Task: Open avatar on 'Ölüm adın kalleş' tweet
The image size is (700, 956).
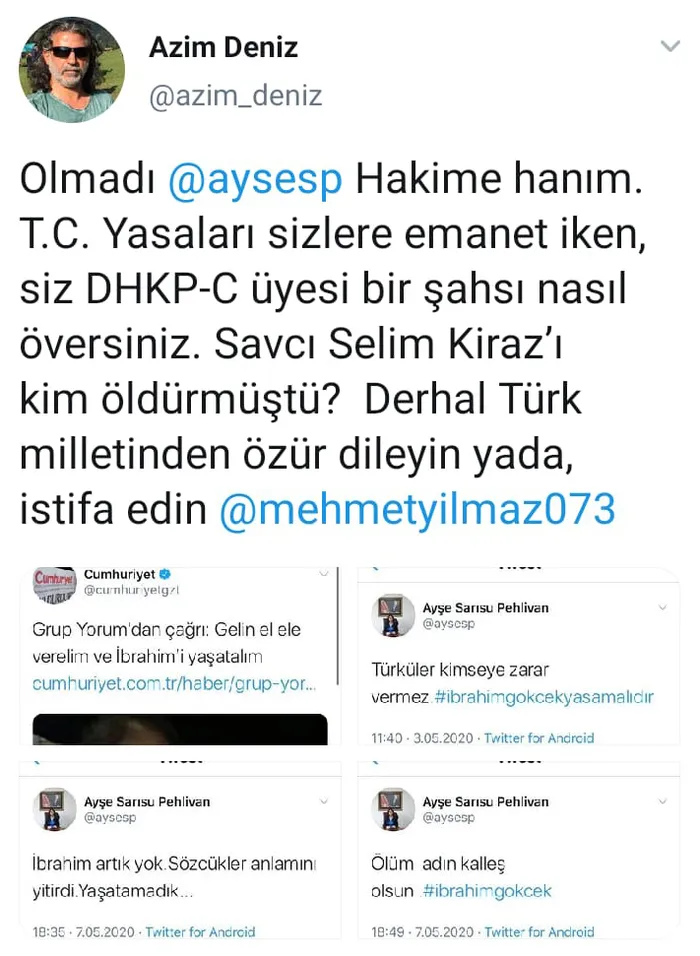Action: coord(393,809)
